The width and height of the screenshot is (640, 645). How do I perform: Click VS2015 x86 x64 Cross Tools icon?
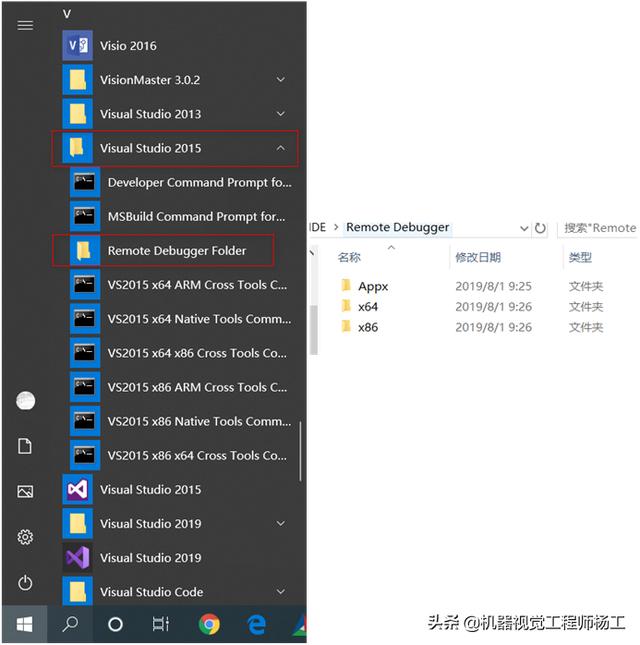[85, 455]
